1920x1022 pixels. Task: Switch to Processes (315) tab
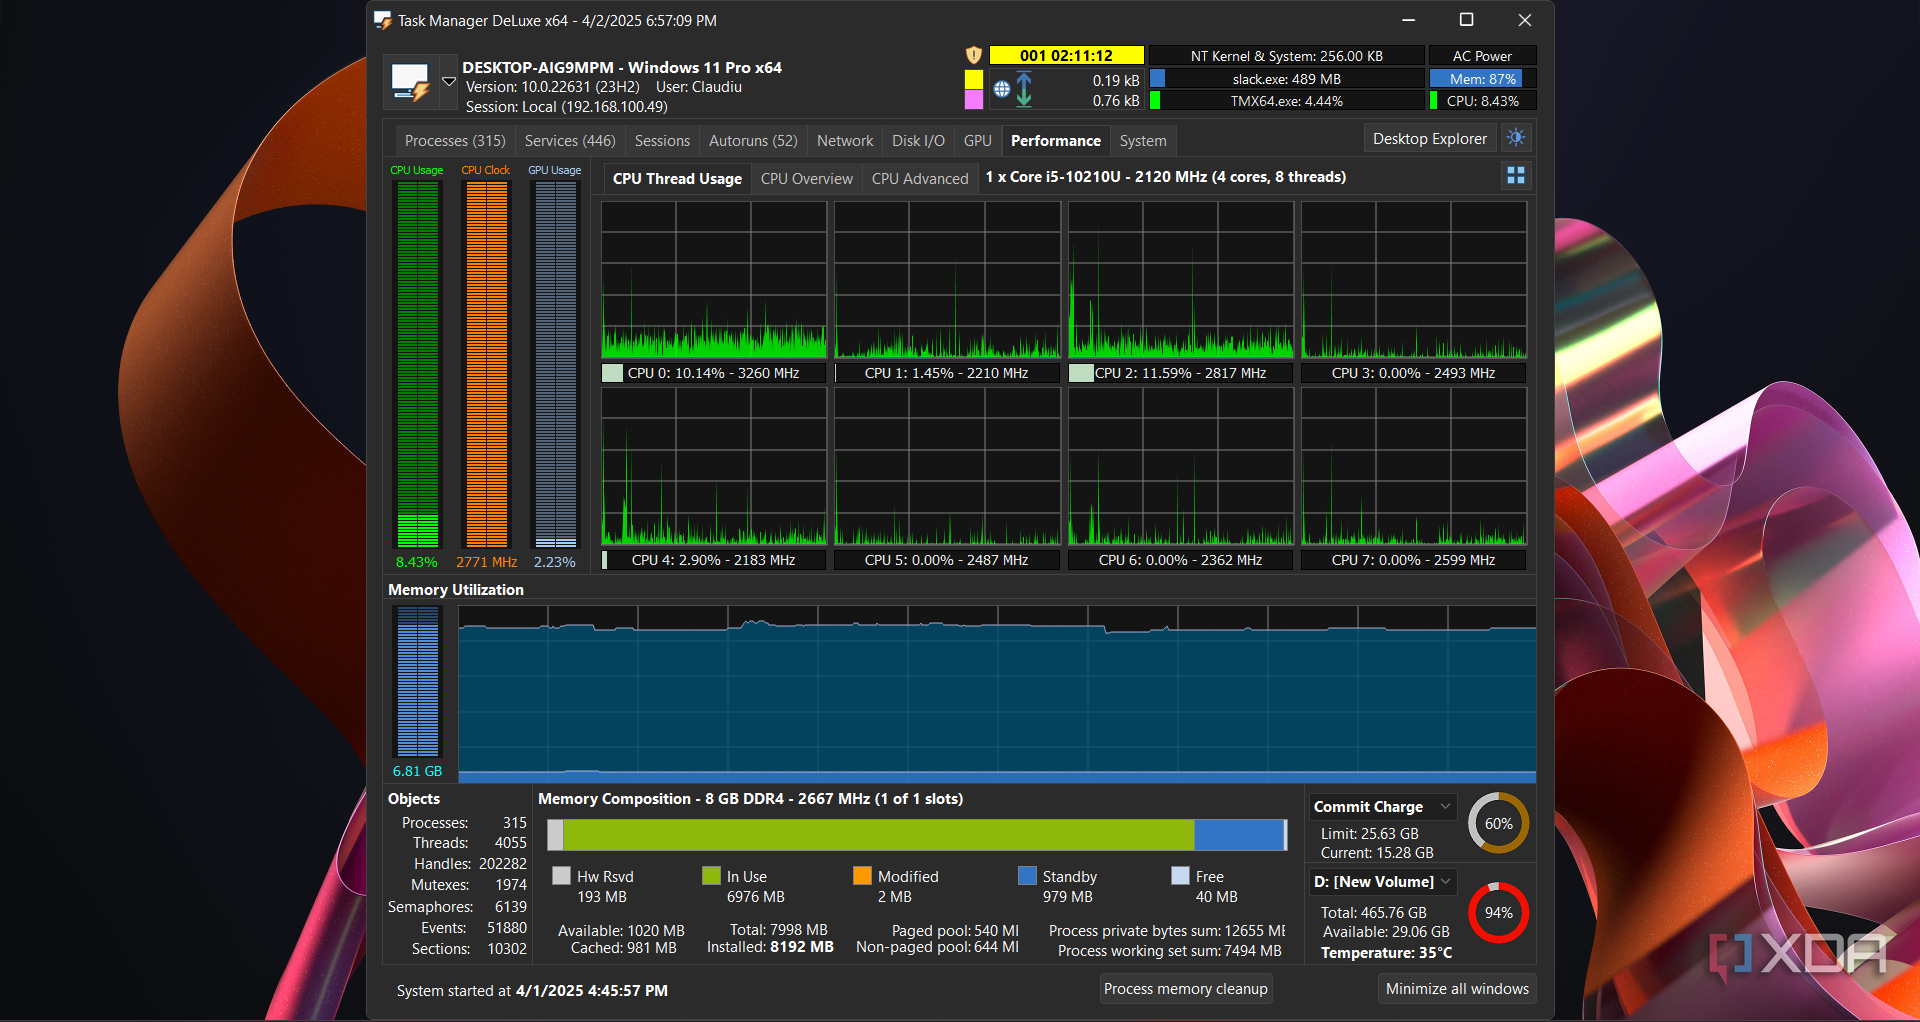pos(455,141)
